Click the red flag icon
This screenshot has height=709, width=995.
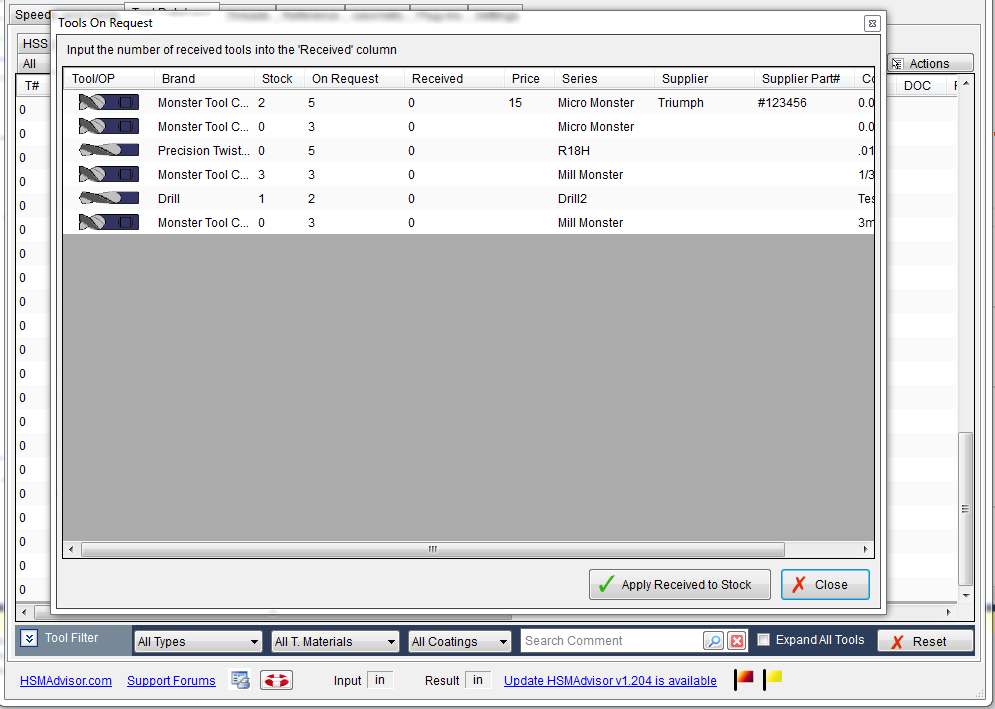pyautogui.click(x=744, y=679)
